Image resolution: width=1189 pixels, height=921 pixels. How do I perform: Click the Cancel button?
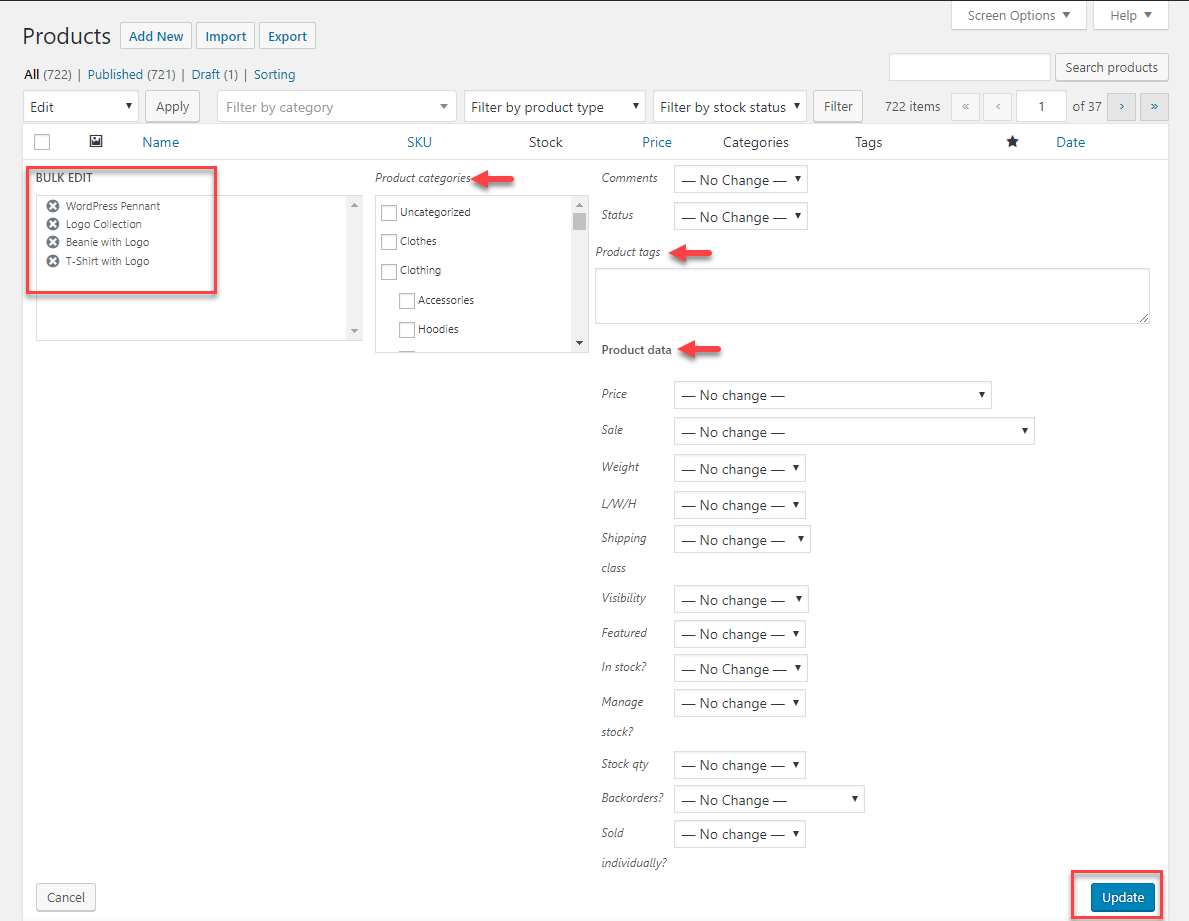[66, 897]
